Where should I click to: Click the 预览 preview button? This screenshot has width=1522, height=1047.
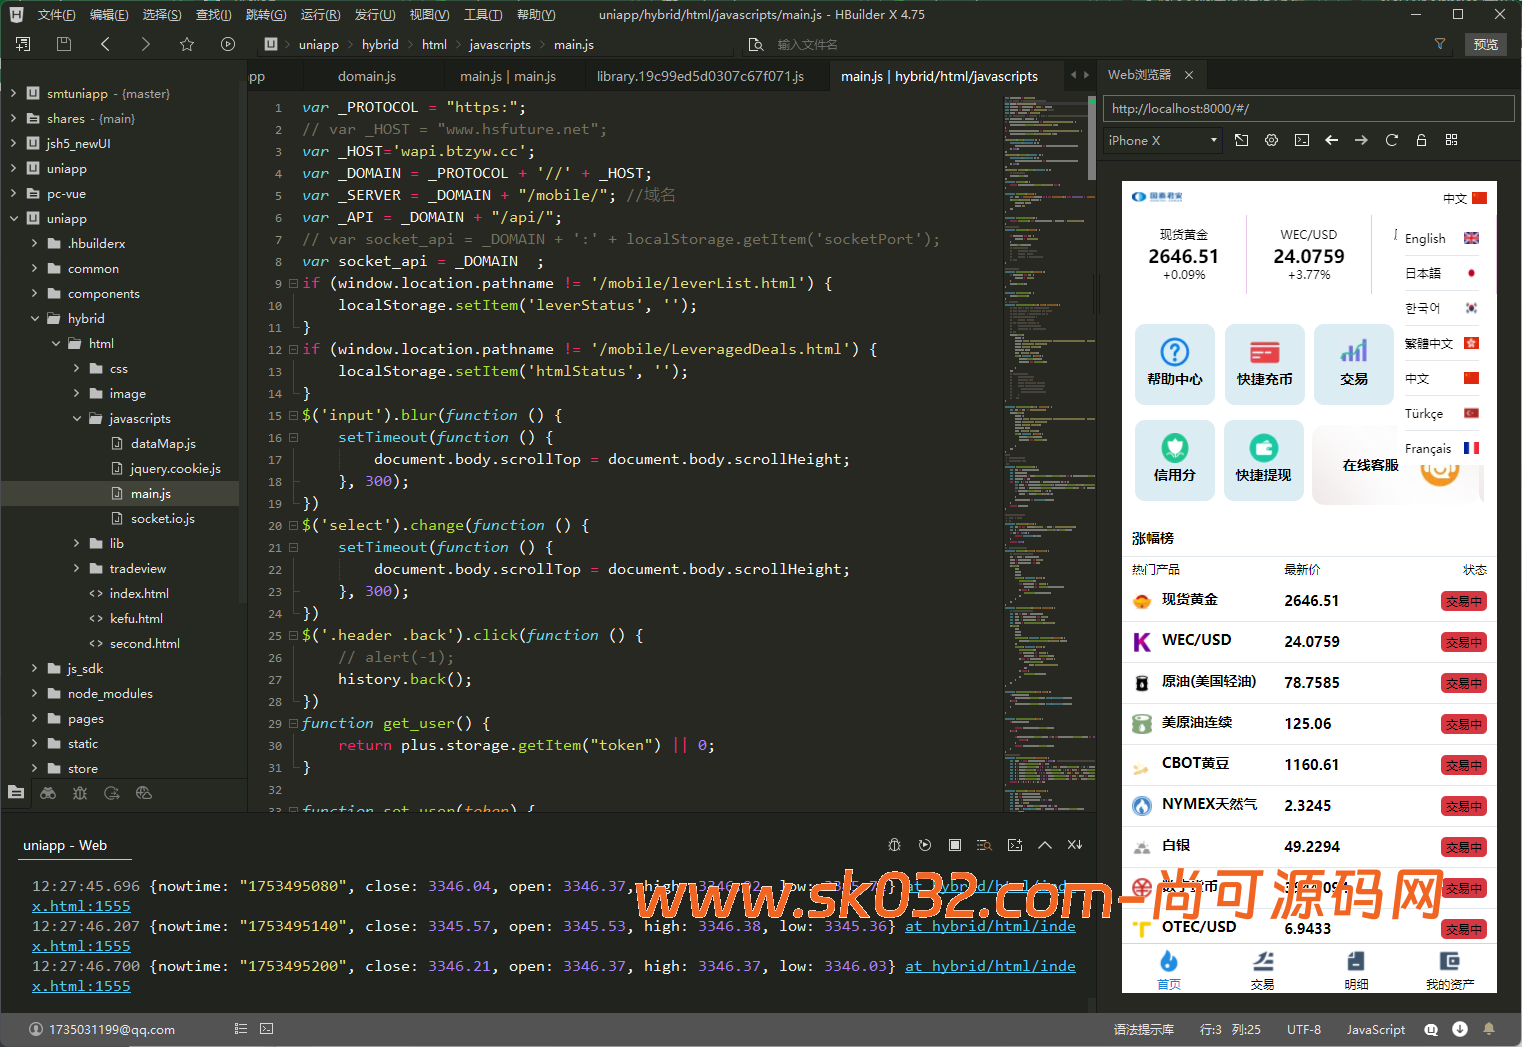pyautogui.click(x=1485, y=44)
